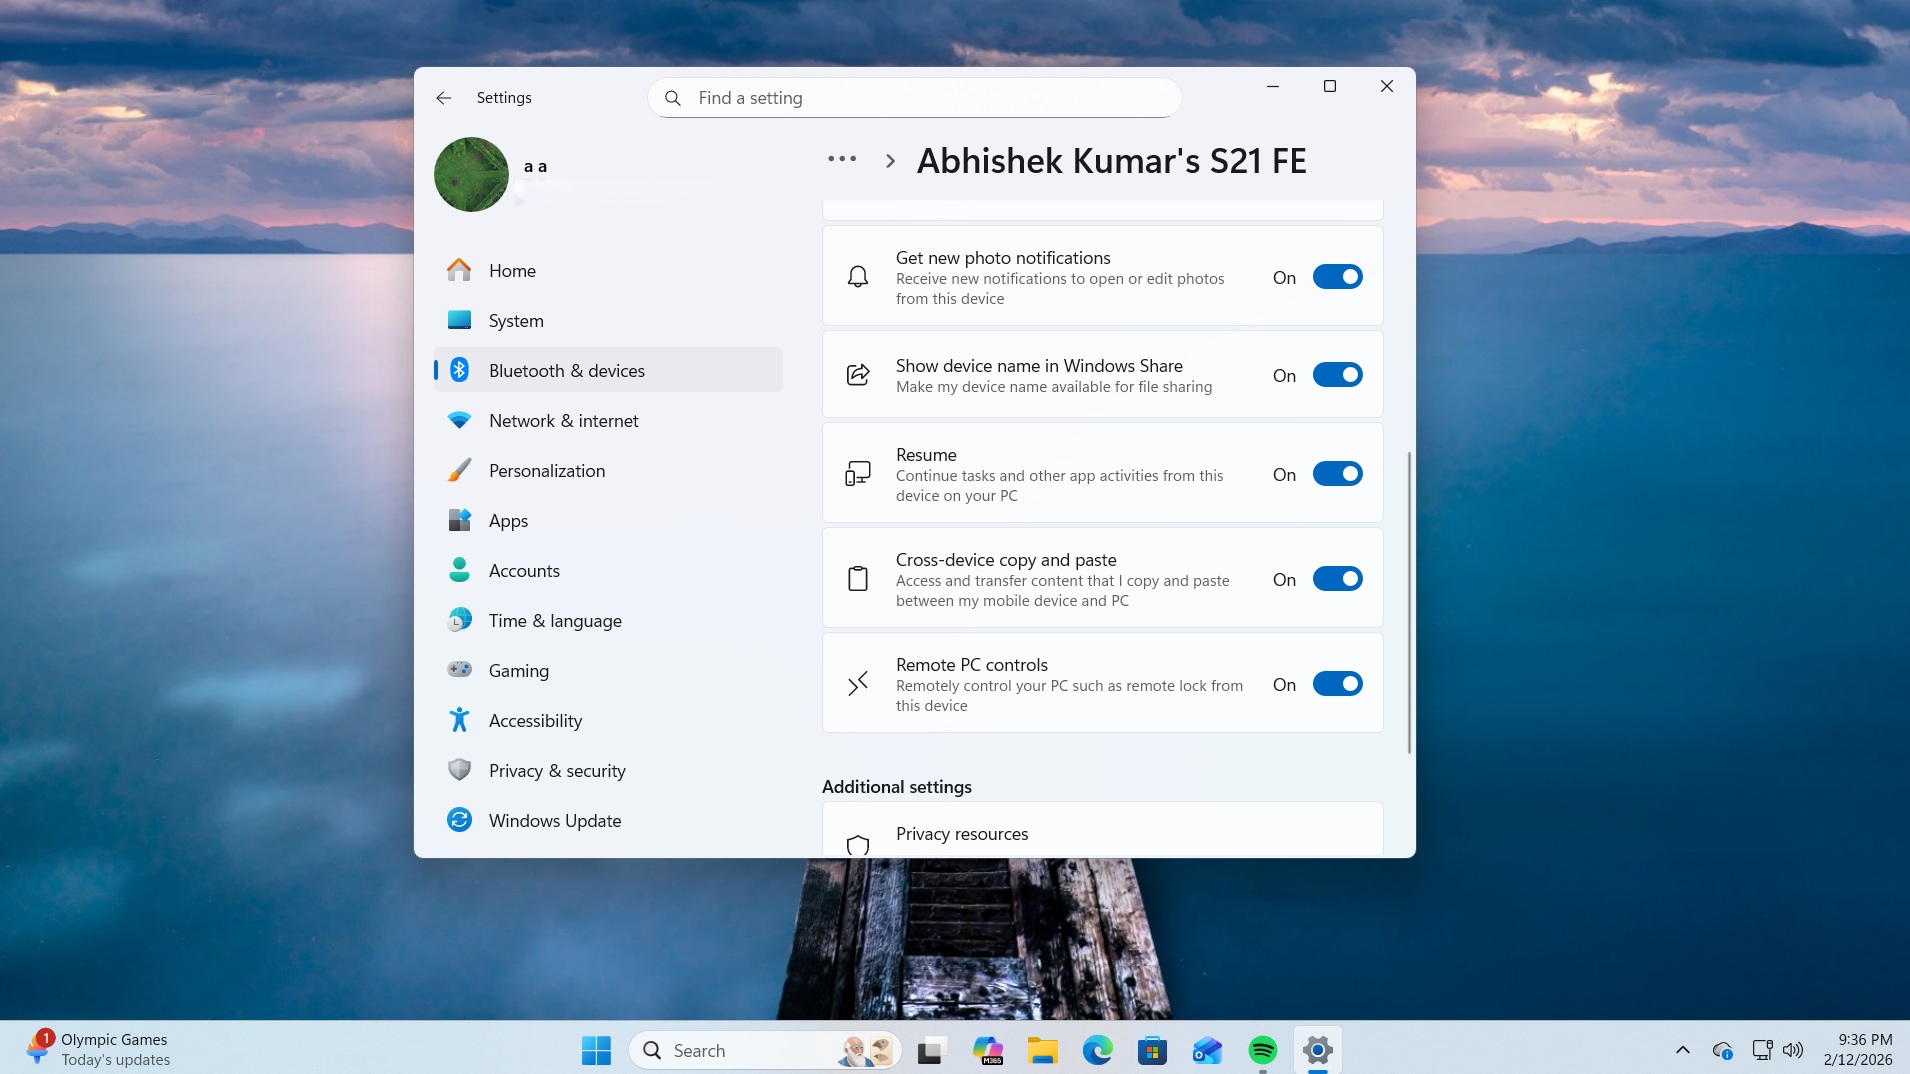
Task: Open Privacy resources under Additional settings
Action: [961, 833]
